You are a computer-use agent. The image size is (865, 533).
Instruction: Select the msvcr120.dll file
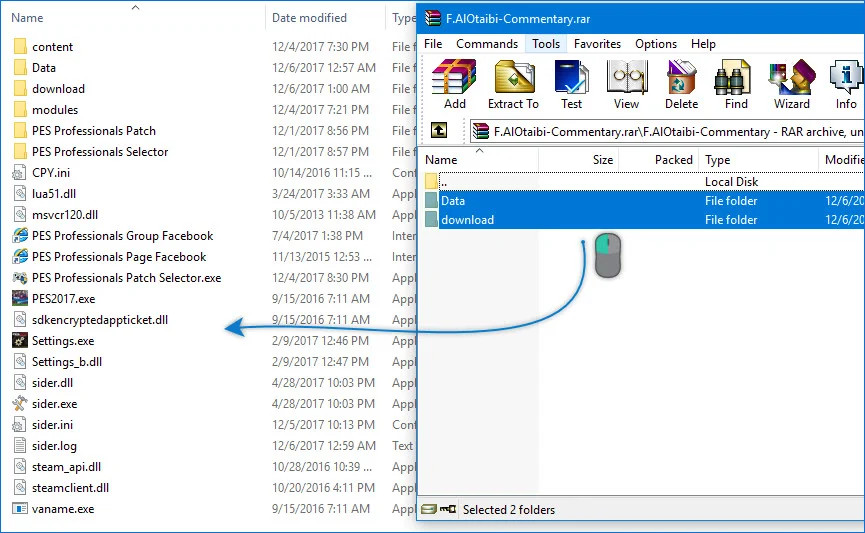pos(65,215)
